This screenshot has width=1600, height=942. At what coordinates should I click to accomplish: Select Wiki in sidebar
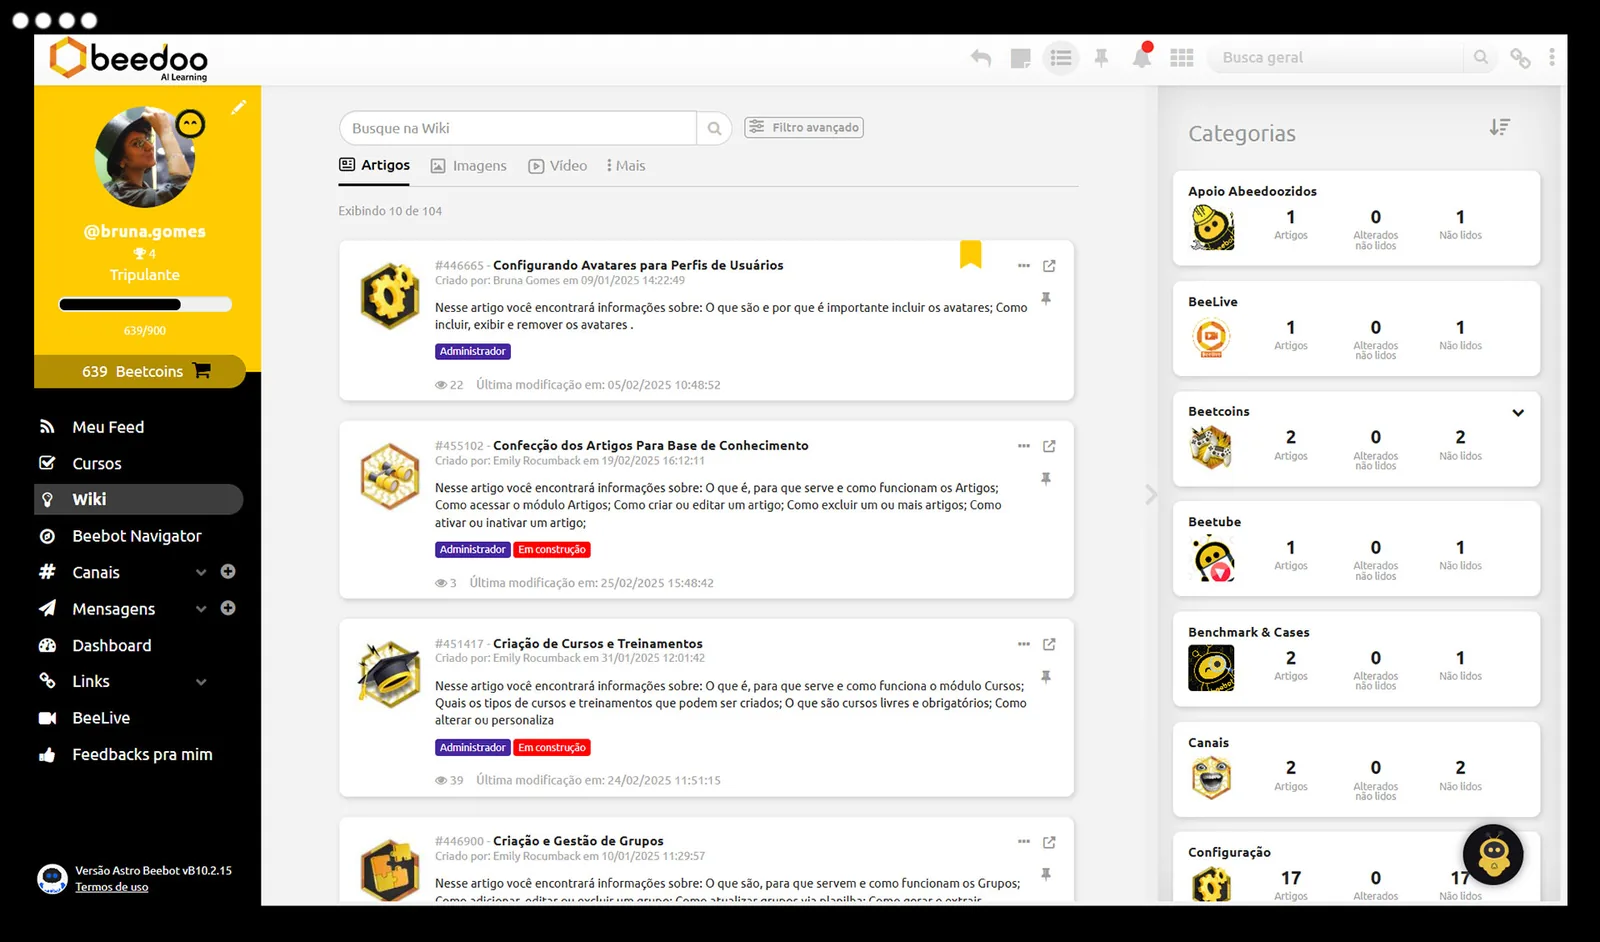point(139,499)
